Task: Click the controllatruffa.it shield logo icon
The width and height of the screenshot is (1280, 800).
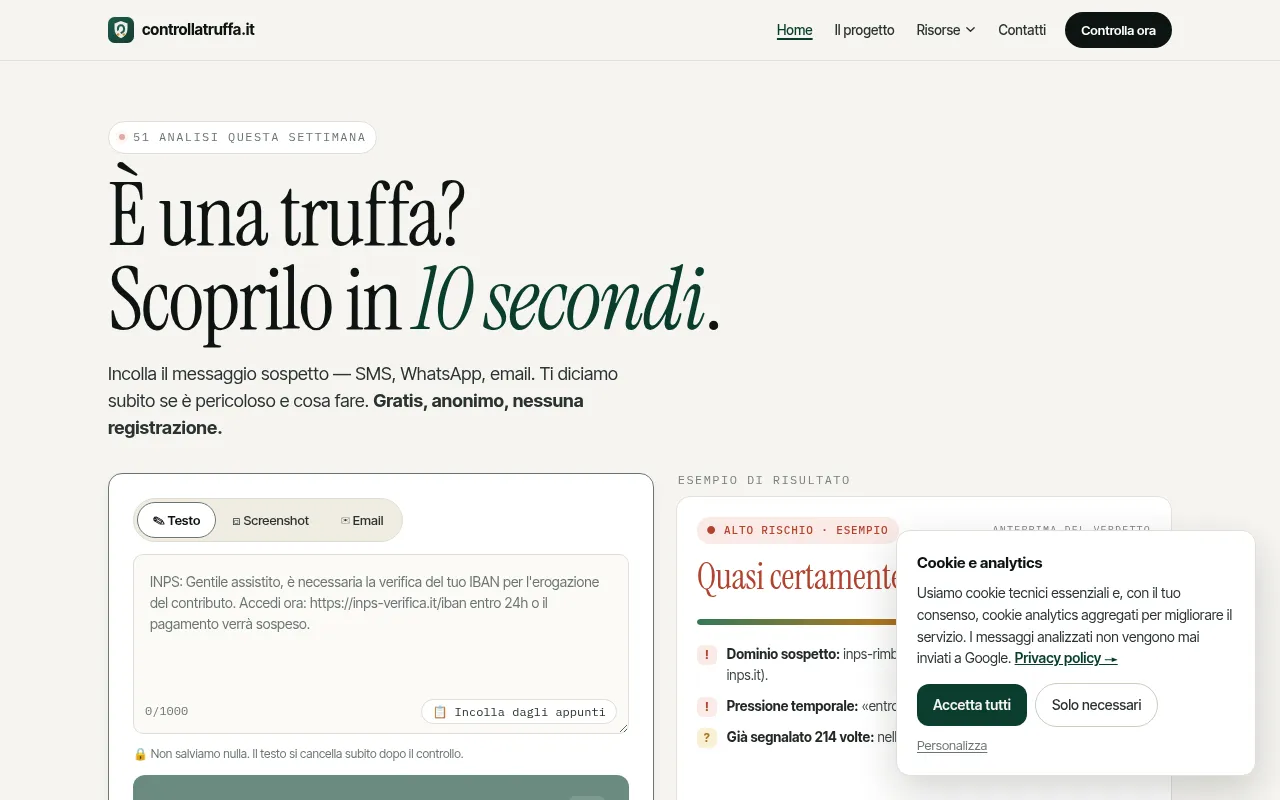Action: 121,30
